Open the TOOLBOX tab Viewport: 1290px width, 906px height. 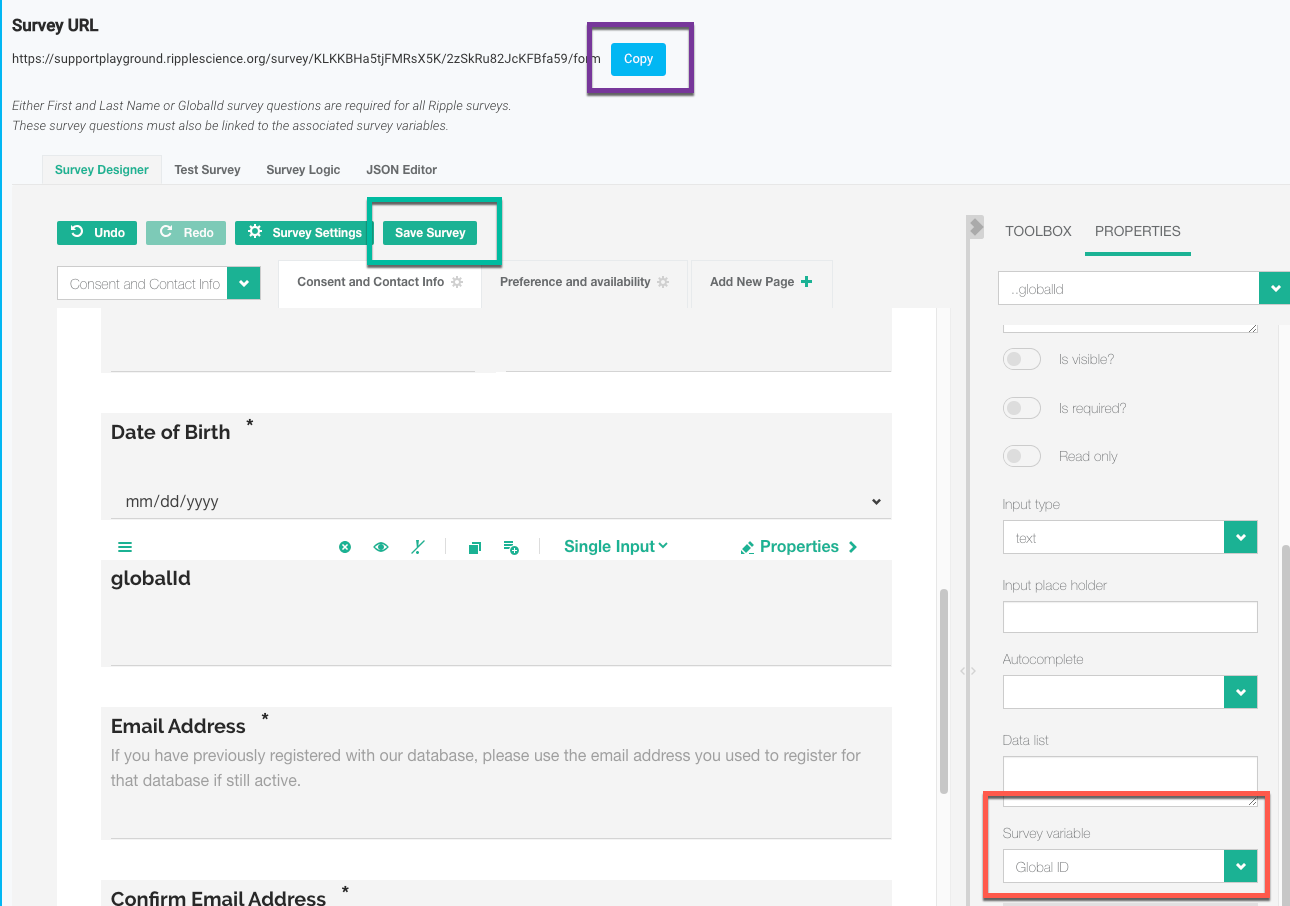[x=1038, y=231]
